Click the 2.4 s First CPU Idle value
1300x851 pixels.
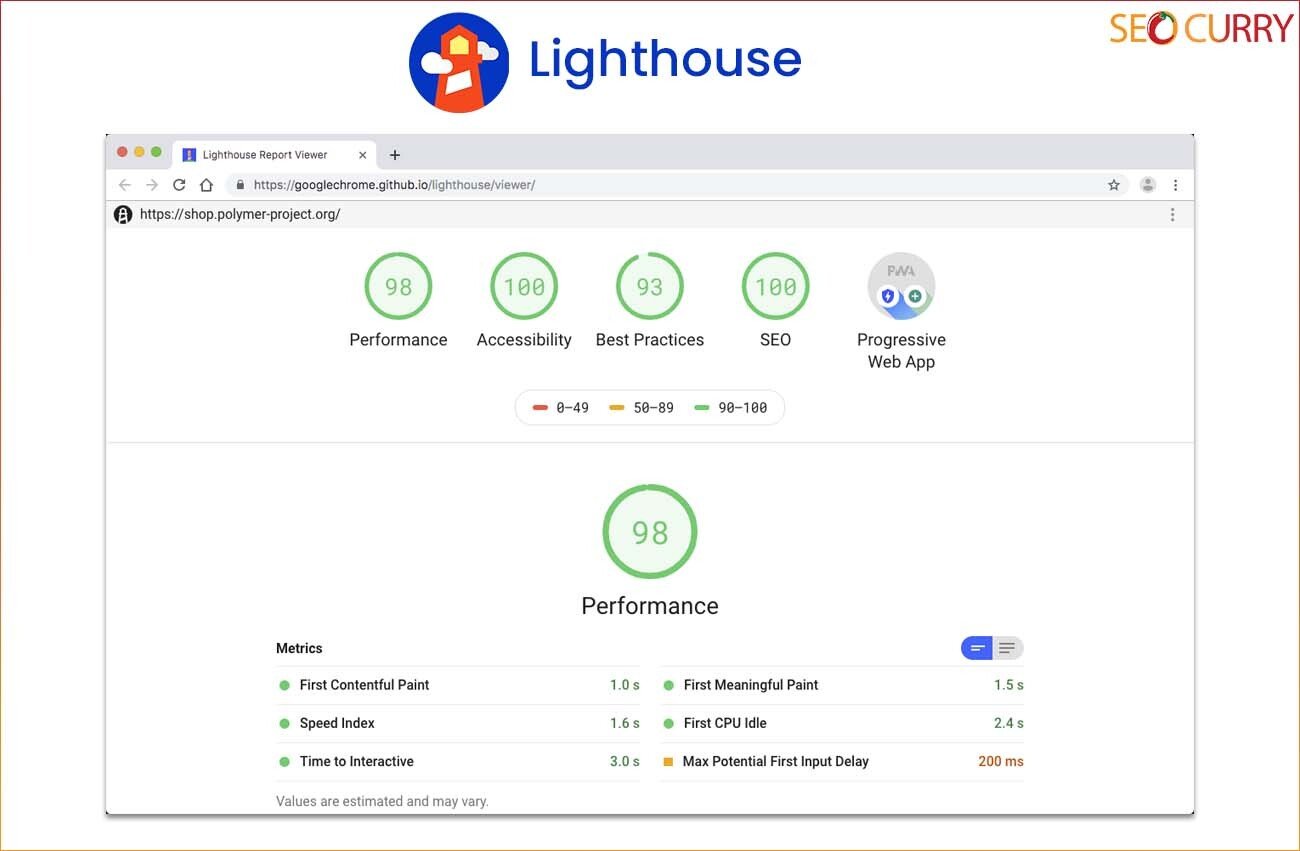pyautogui.click(x=1009, y=723)
